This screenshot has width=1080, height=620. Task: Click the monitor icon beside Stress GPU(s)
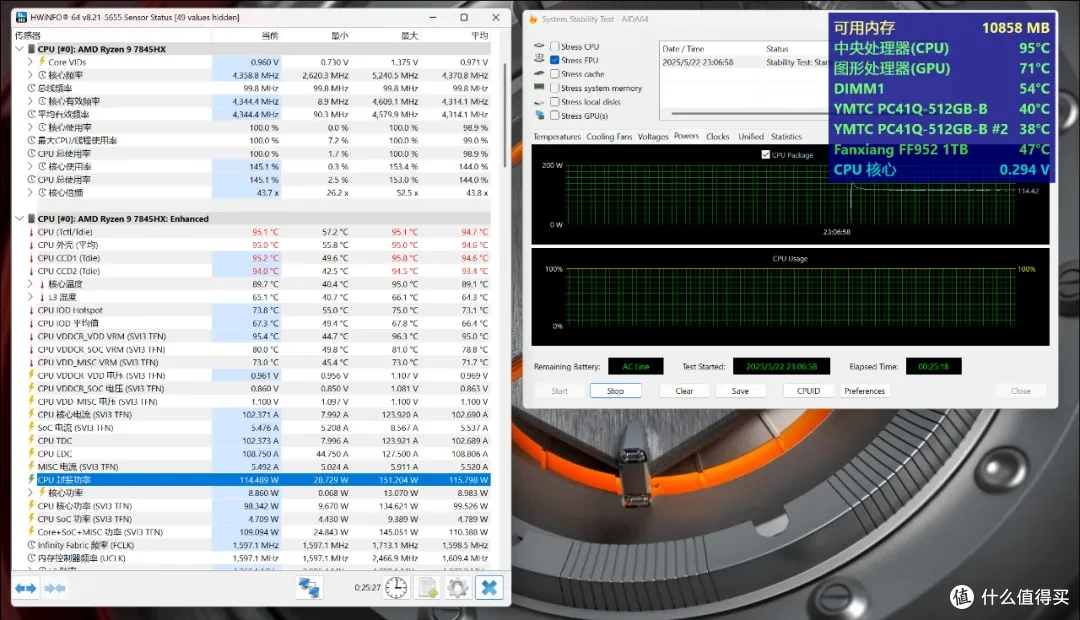(x=539, y=116)
